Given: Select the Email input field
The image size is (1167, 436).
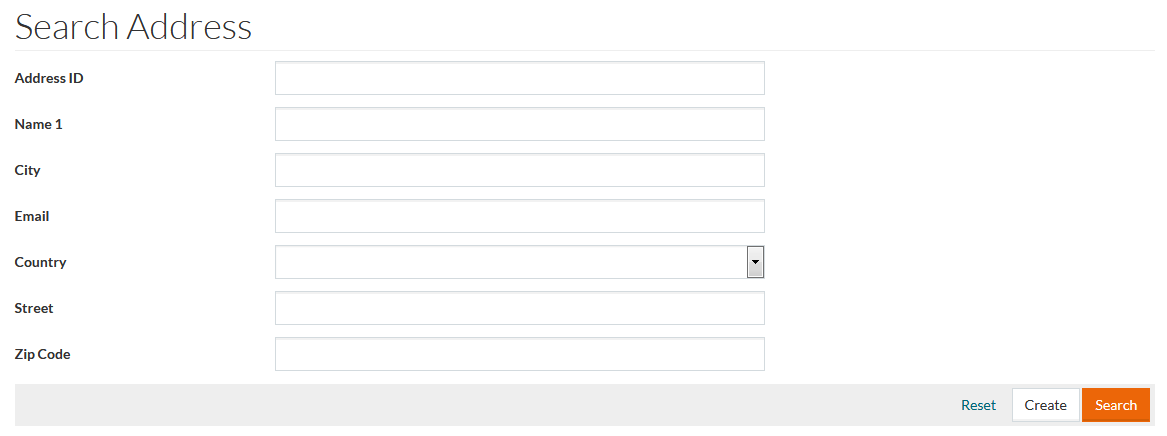Looking at the screenshot, I should tap(519, 216).
